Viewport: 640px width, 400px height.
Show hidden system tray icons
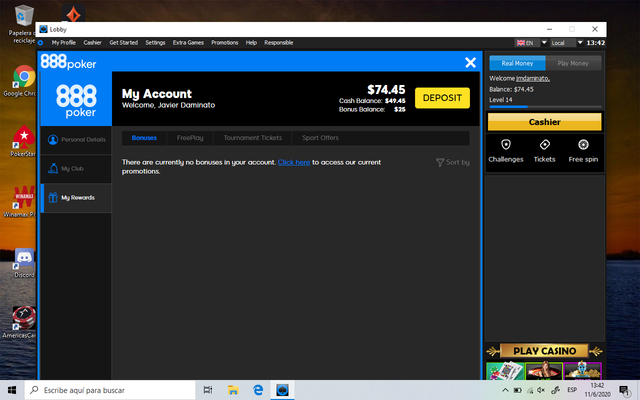505,390
